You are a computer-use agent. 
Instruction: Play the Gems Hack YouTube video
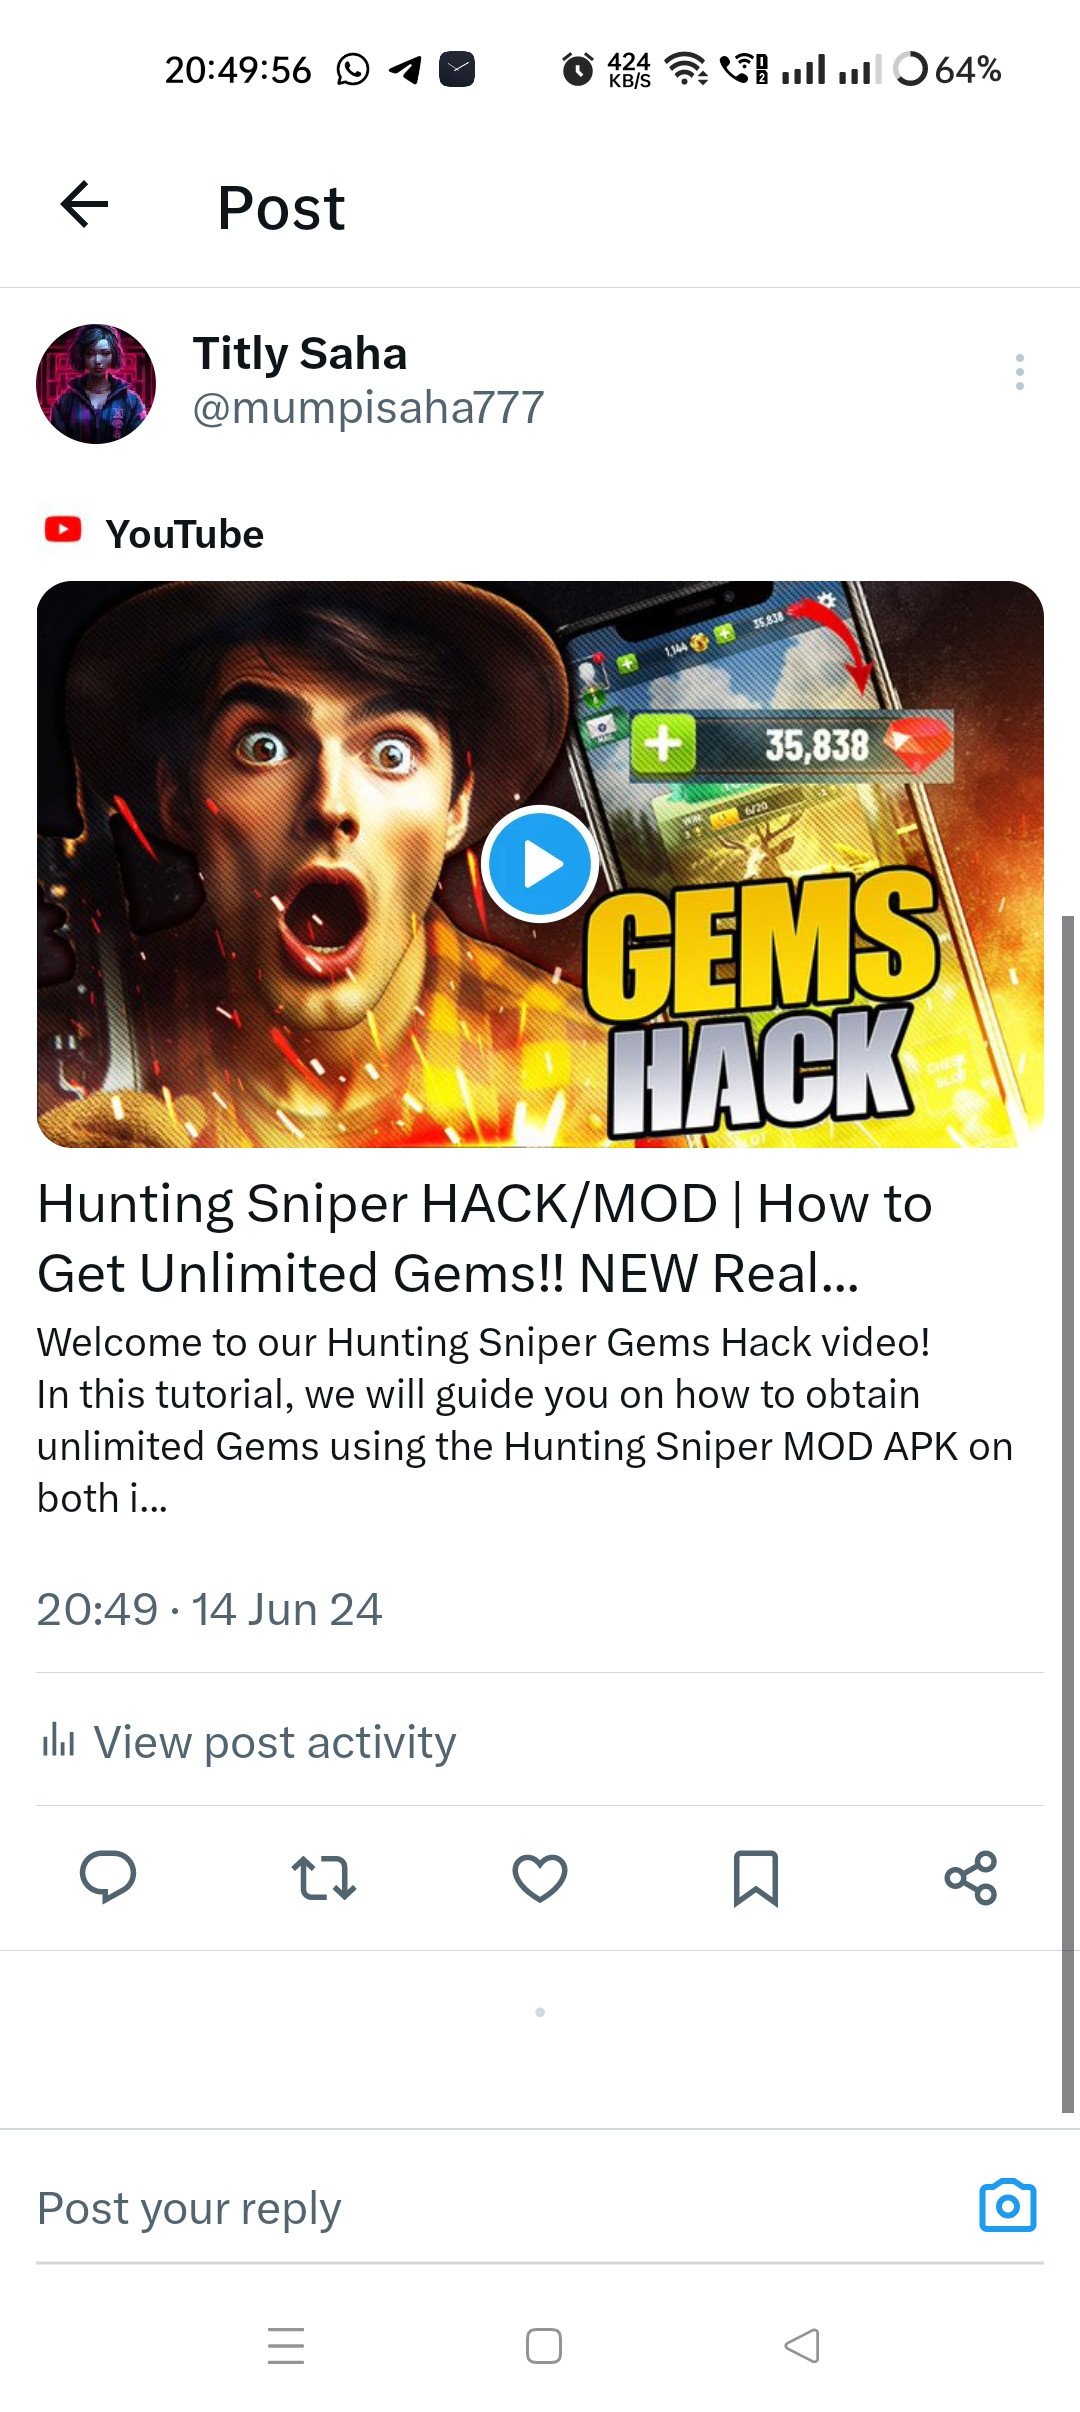tap(540, 864)
